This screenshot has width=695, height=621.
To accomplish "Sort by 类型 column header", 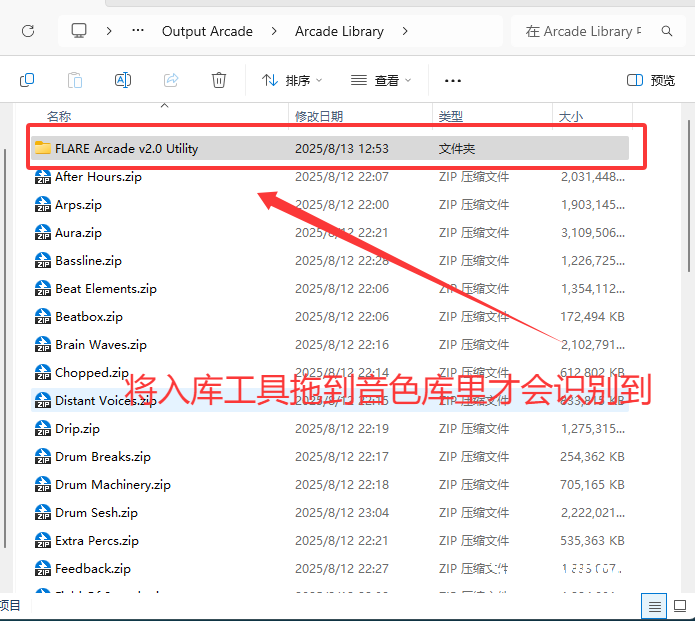I will [x=451, y=116].
